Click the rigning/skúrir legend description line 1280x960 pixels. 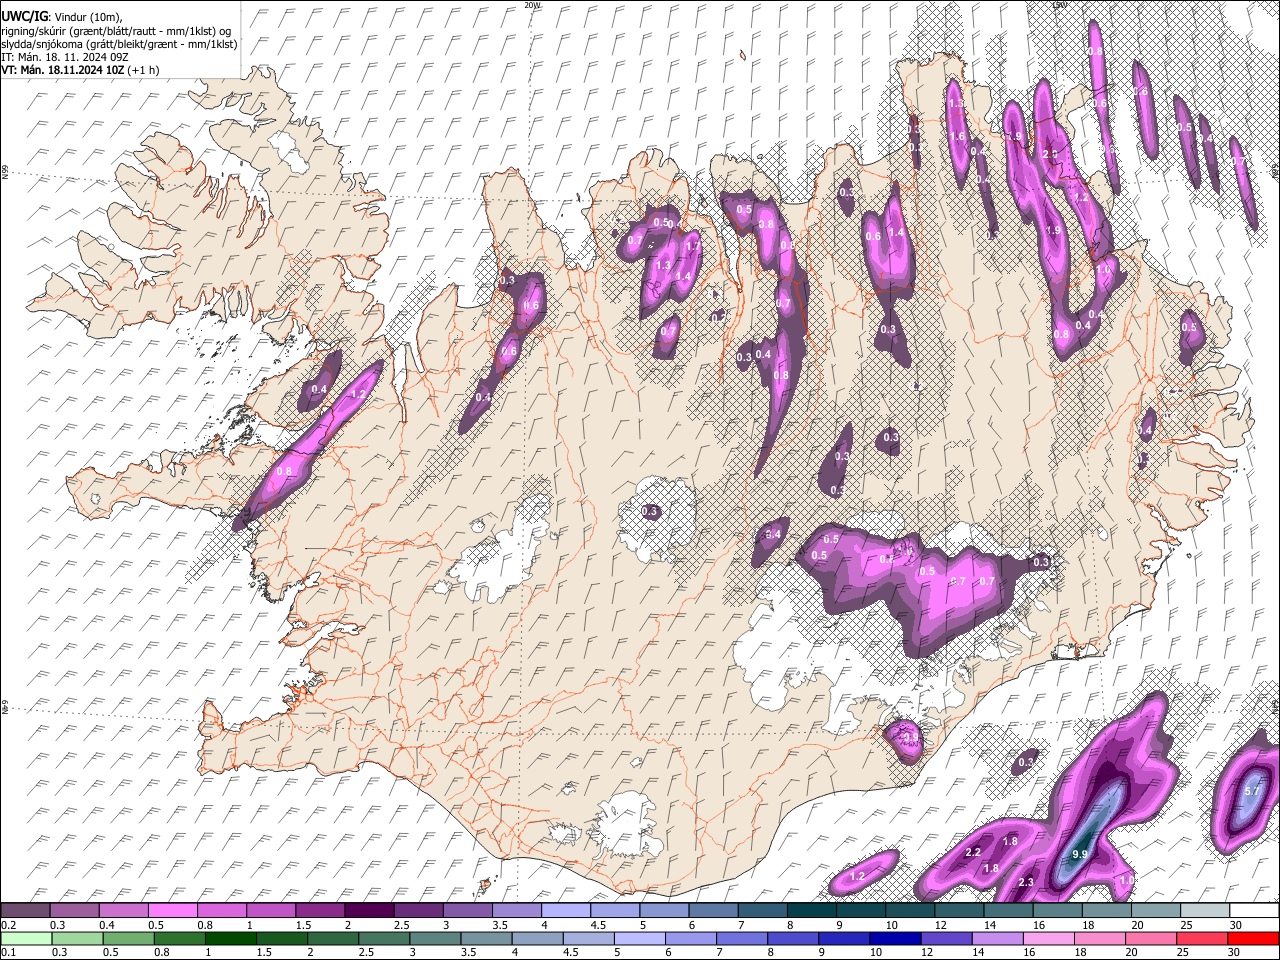pyautogui.click(x=117, y=31)
